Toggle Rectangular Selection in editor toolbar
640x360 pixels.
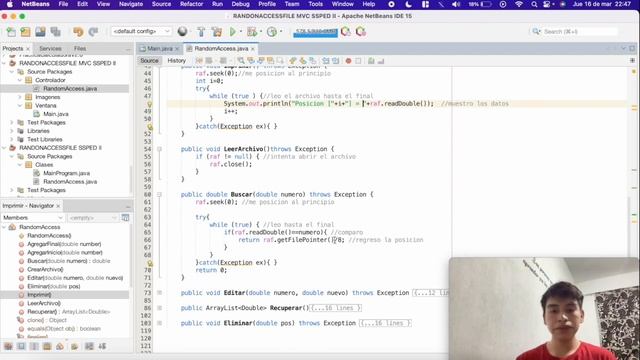[x=280, y=61]
